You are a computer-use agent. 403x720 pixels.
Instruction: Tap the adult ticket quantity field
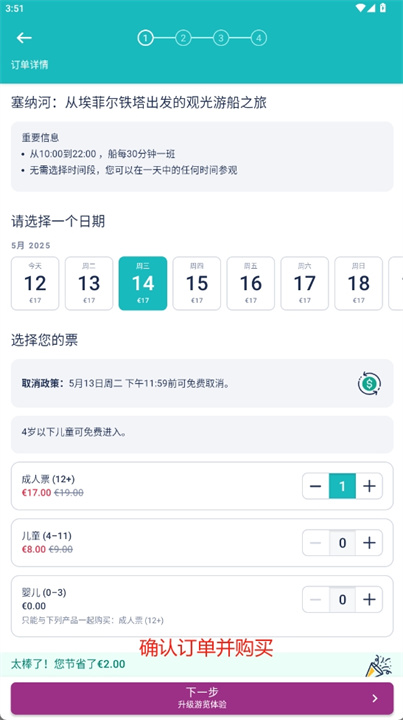(342, 486)
